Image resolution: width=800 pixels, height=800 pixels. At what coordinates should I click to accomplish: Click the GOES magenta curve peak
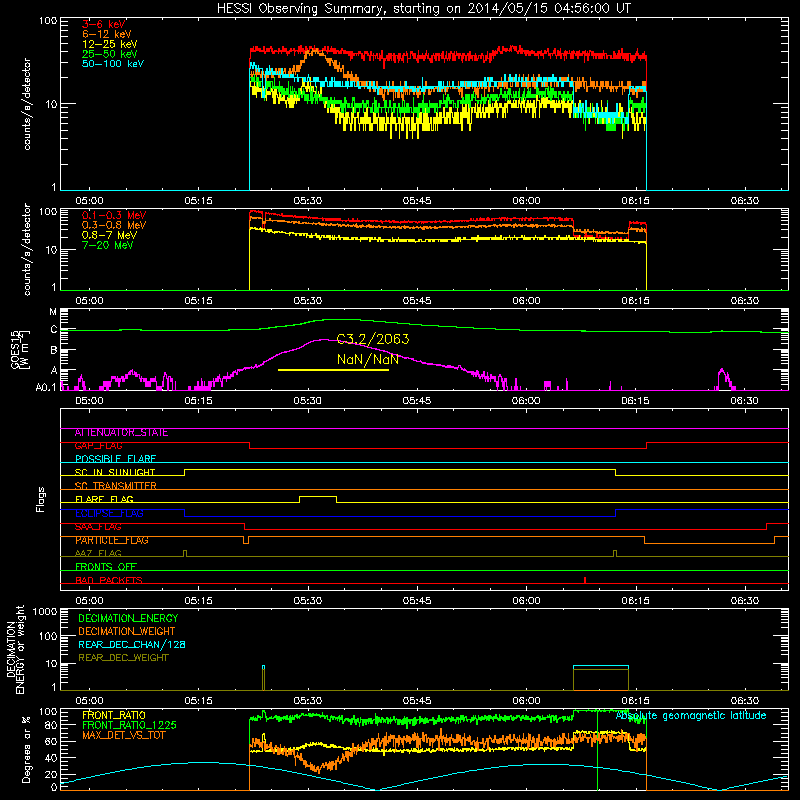[323, 340]
